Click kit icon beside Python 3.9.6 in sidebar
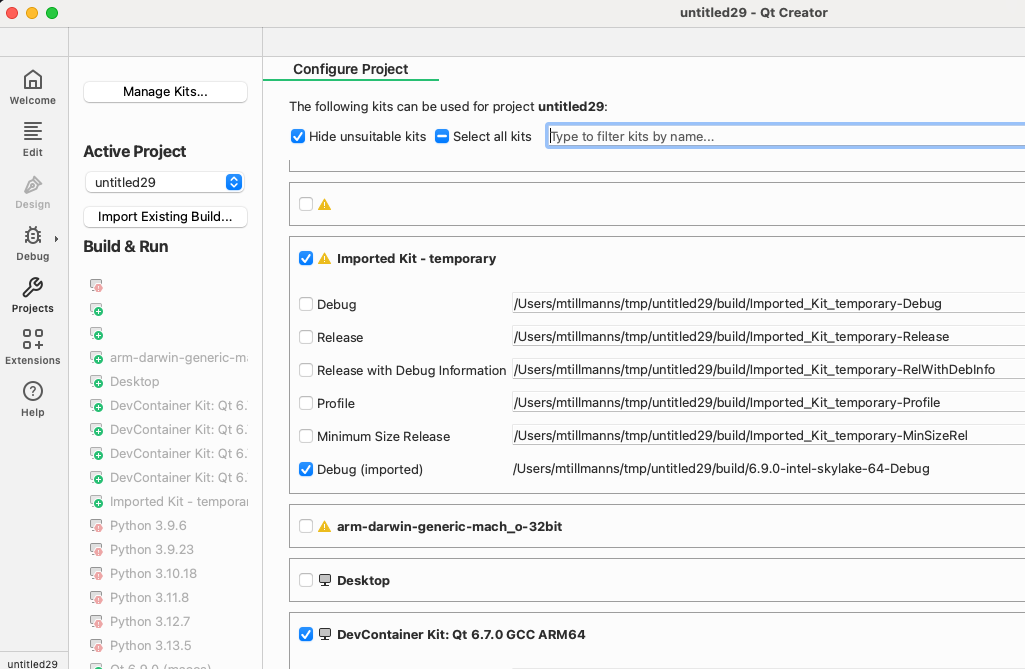Image resolution: width=1025 pixels, height=669 pixels. coord(96,526)
